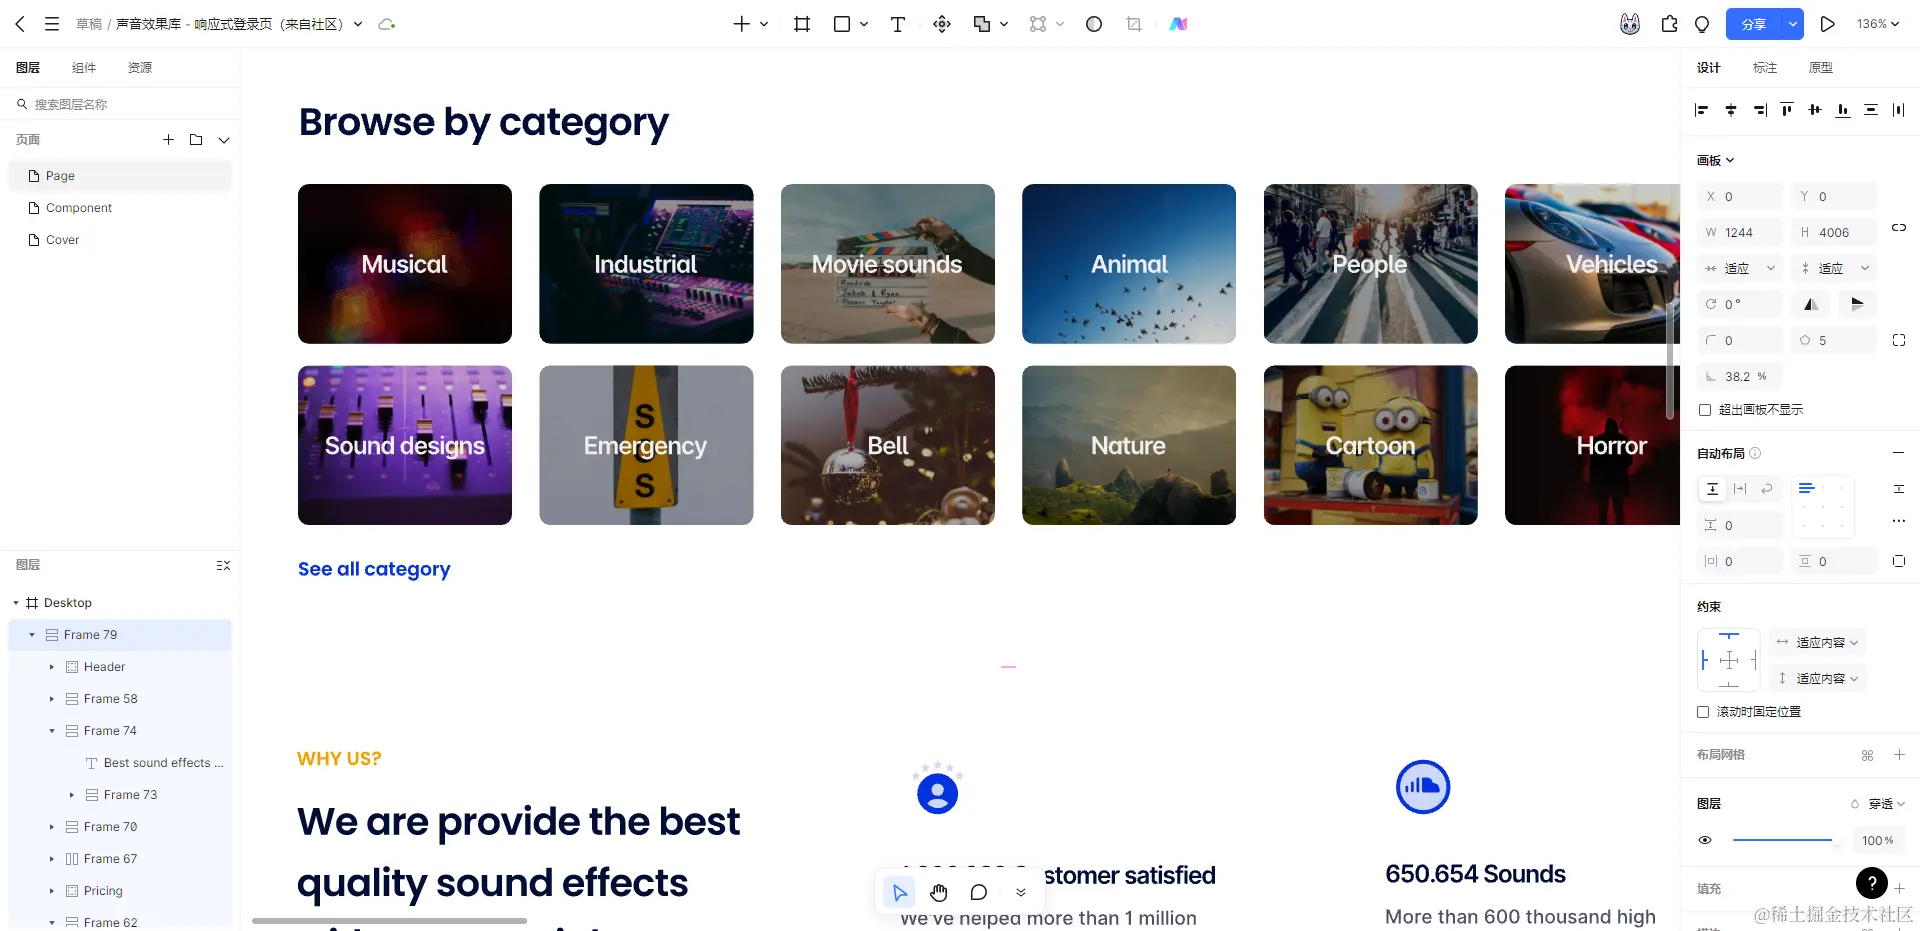Screen dimensions: 1920x931
Task: Check the cloud sync status icon
Action: [387, 24]
